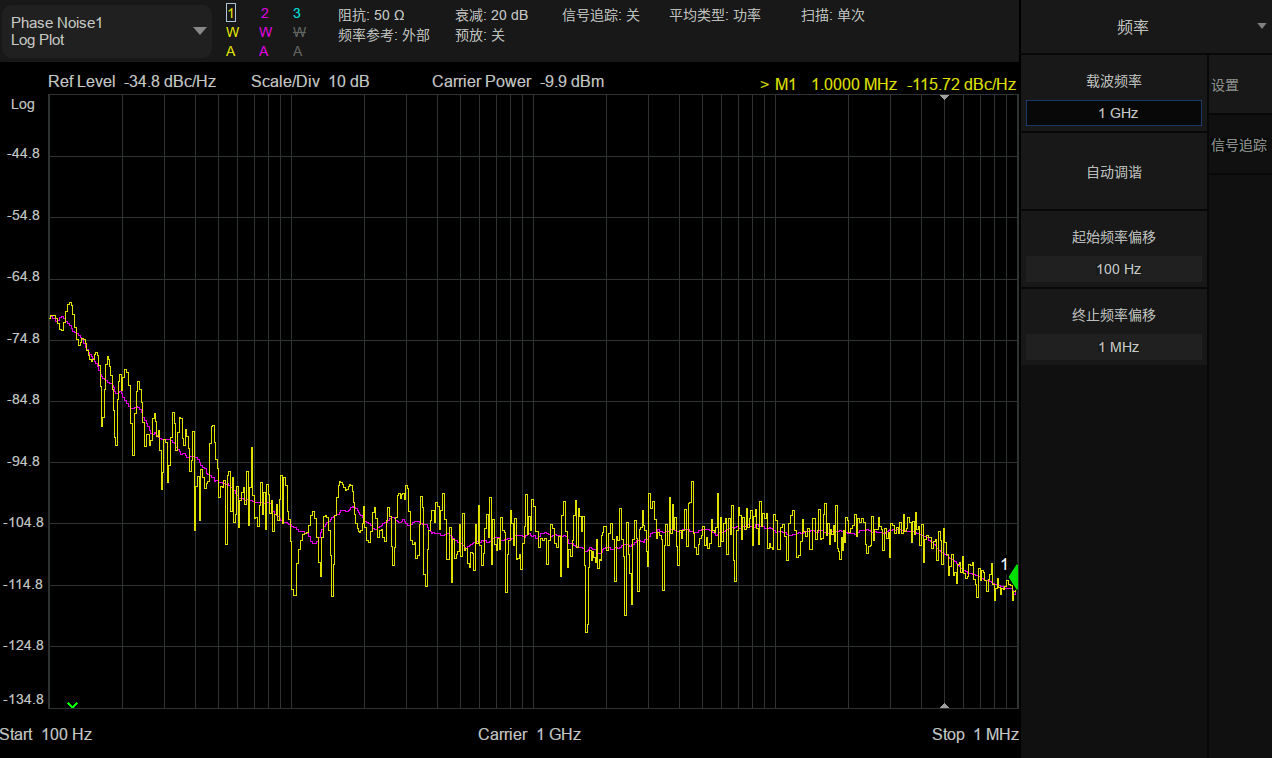Click the green marker 1 triangle on trace
The height and width of the screenshot is (758, 1272).
(1013, 578)
